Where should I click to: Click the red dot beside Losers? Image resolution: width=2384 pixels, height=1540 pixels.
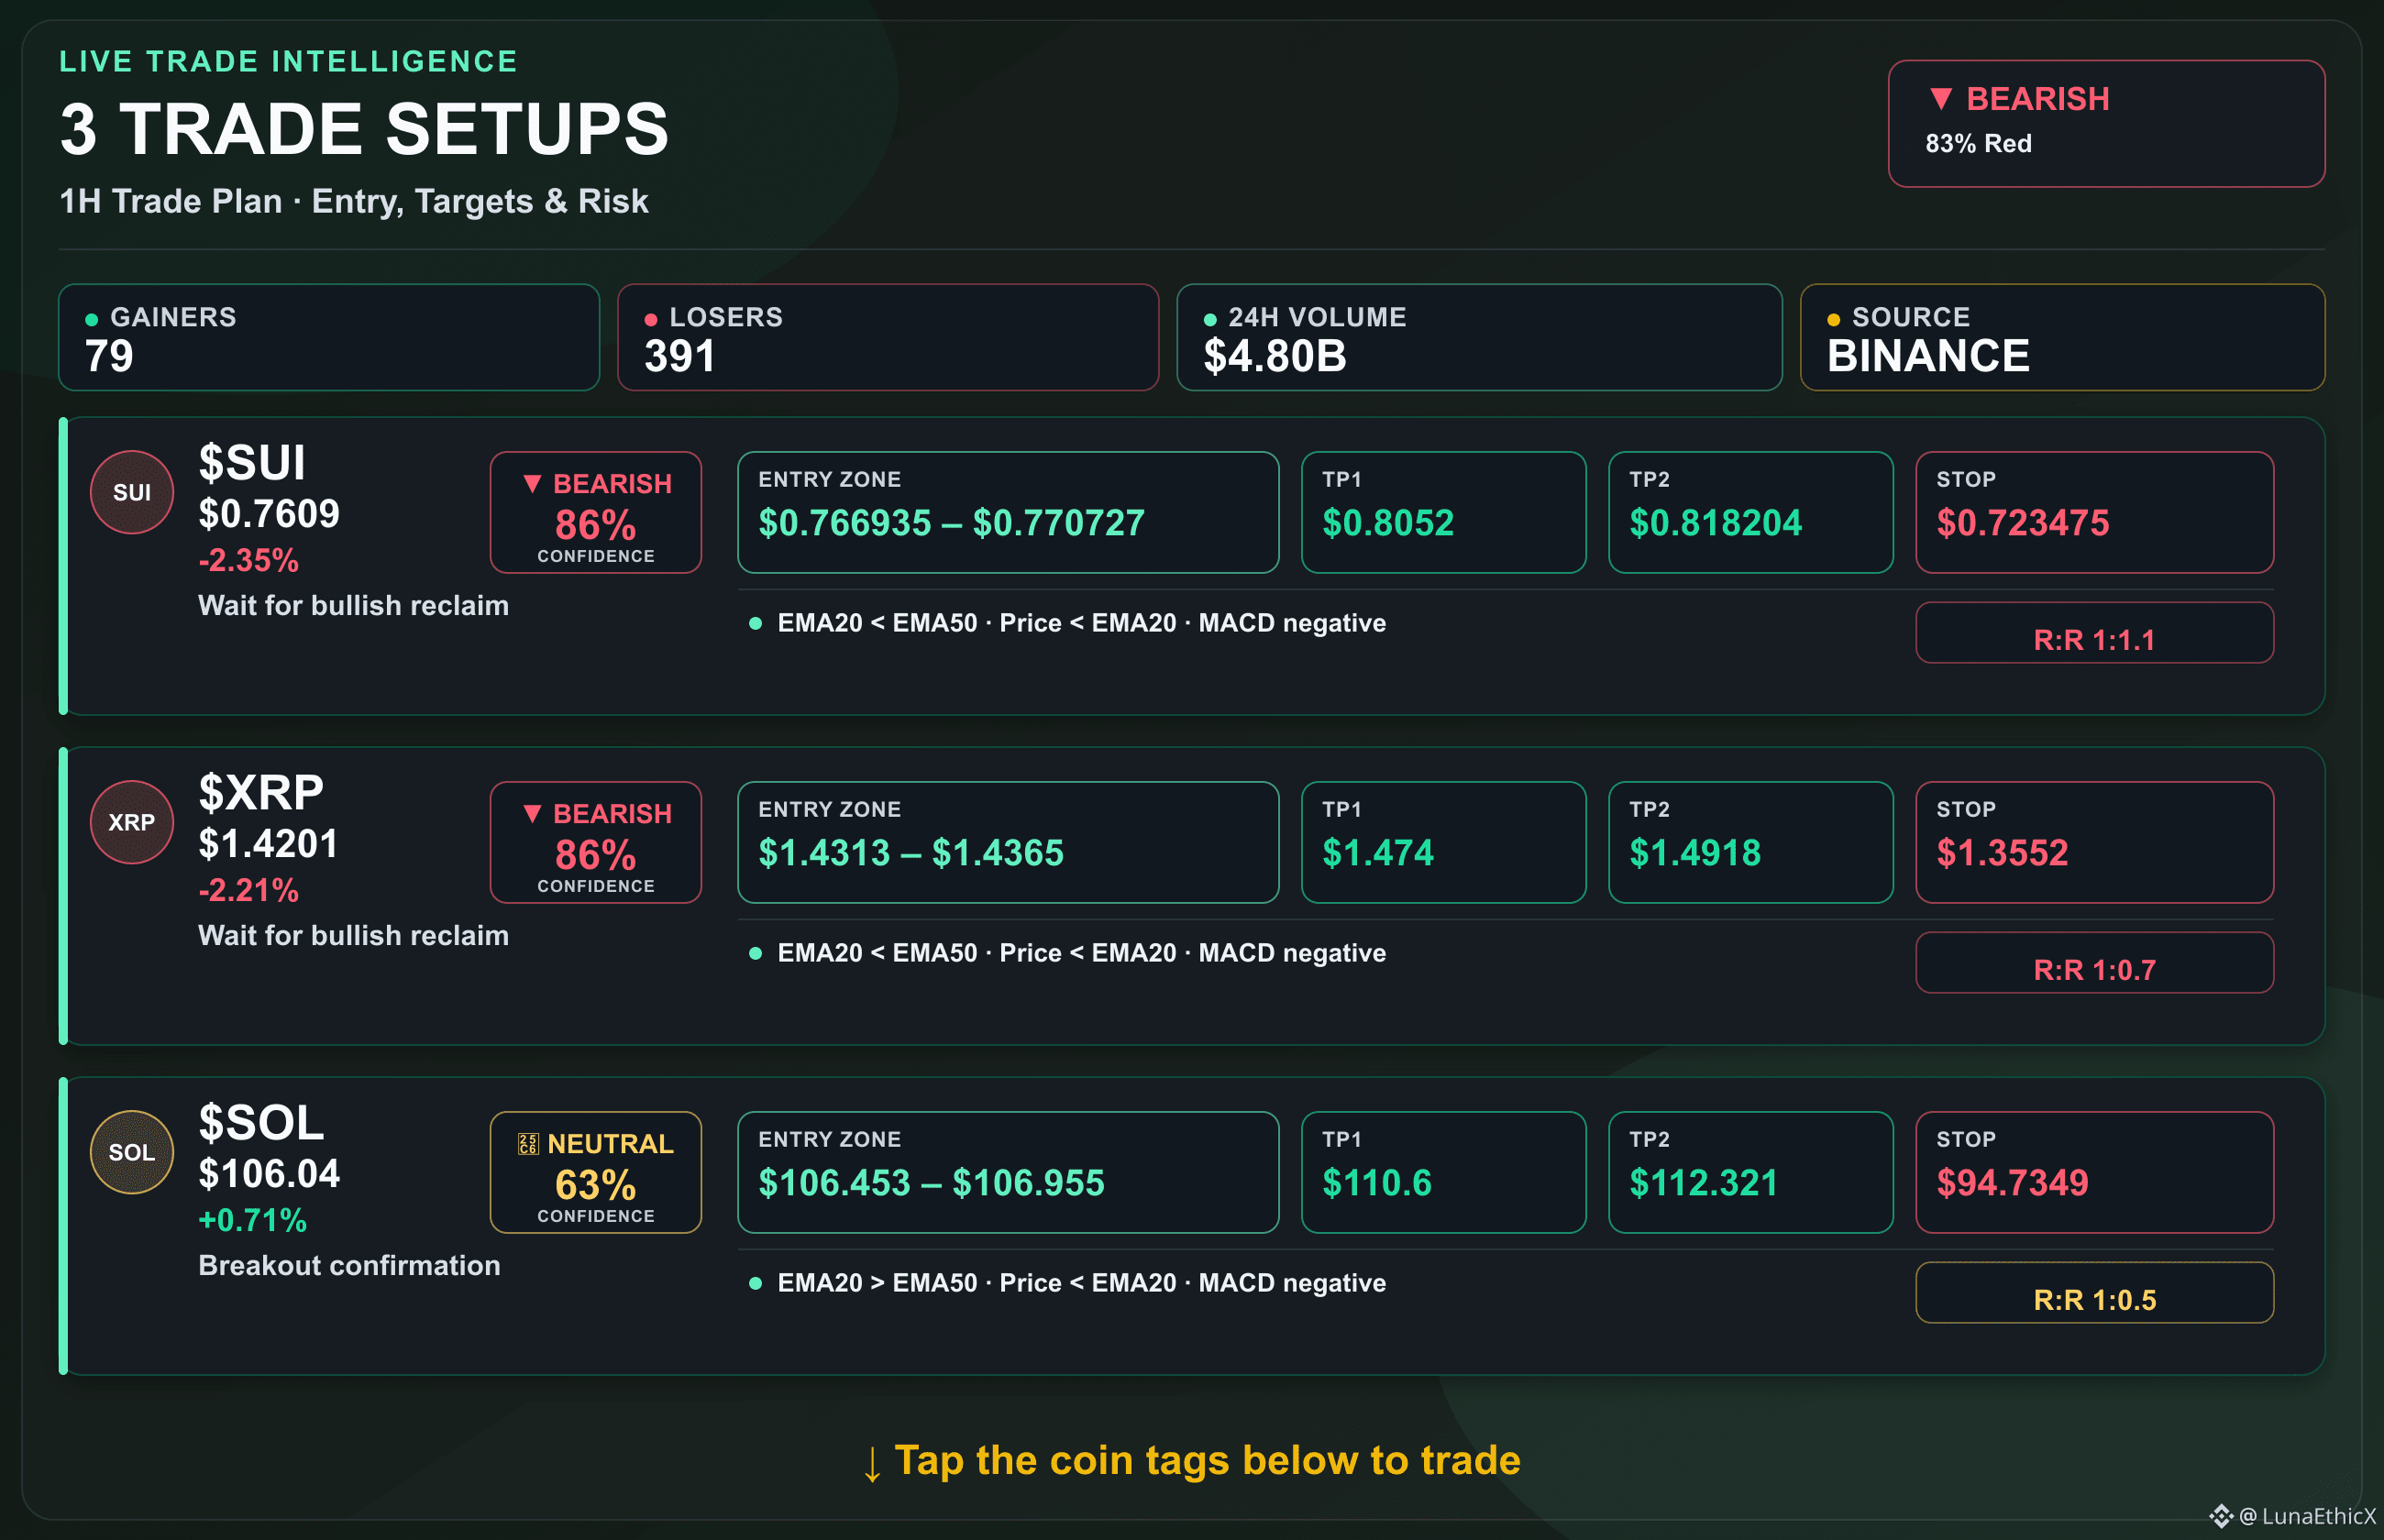[651, 320]
